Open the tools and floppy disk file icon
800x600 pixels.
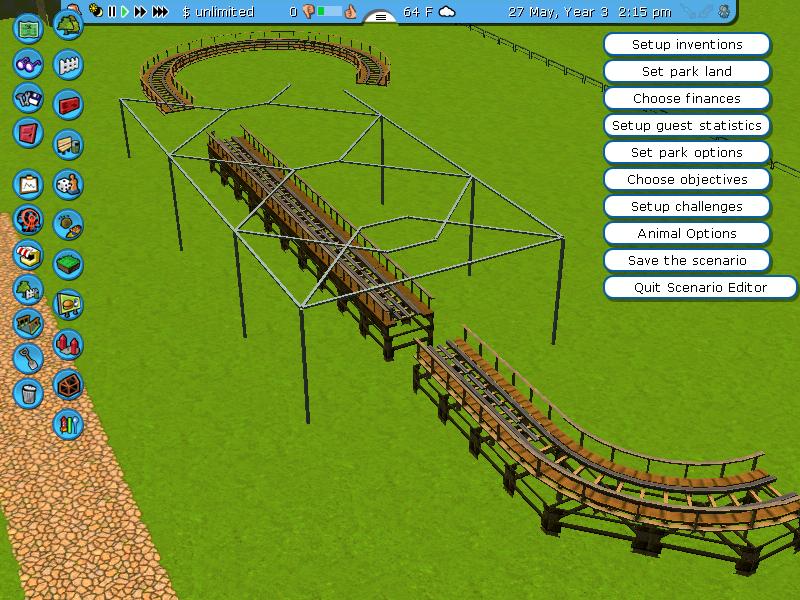28,98
